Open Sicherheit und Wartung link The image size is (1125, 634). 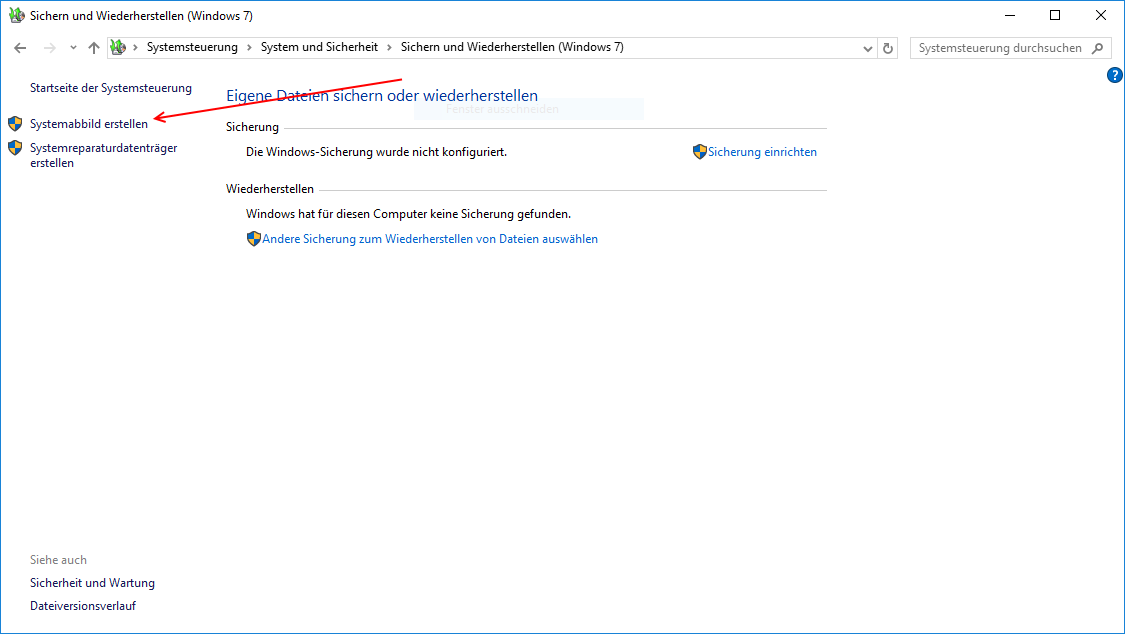tap(93, 583)
